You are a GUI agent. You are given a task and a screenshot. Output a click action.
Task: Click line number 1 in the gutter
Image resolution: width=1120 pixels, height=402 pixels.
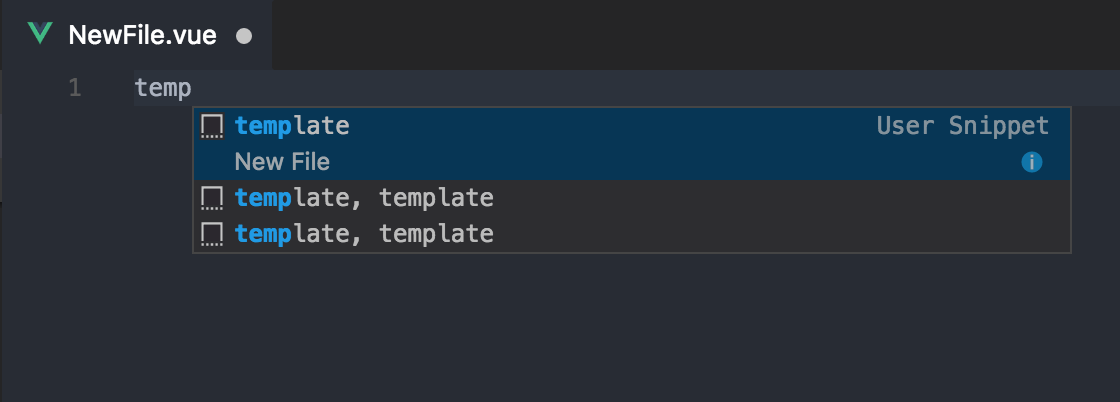[x=75, y=88]
